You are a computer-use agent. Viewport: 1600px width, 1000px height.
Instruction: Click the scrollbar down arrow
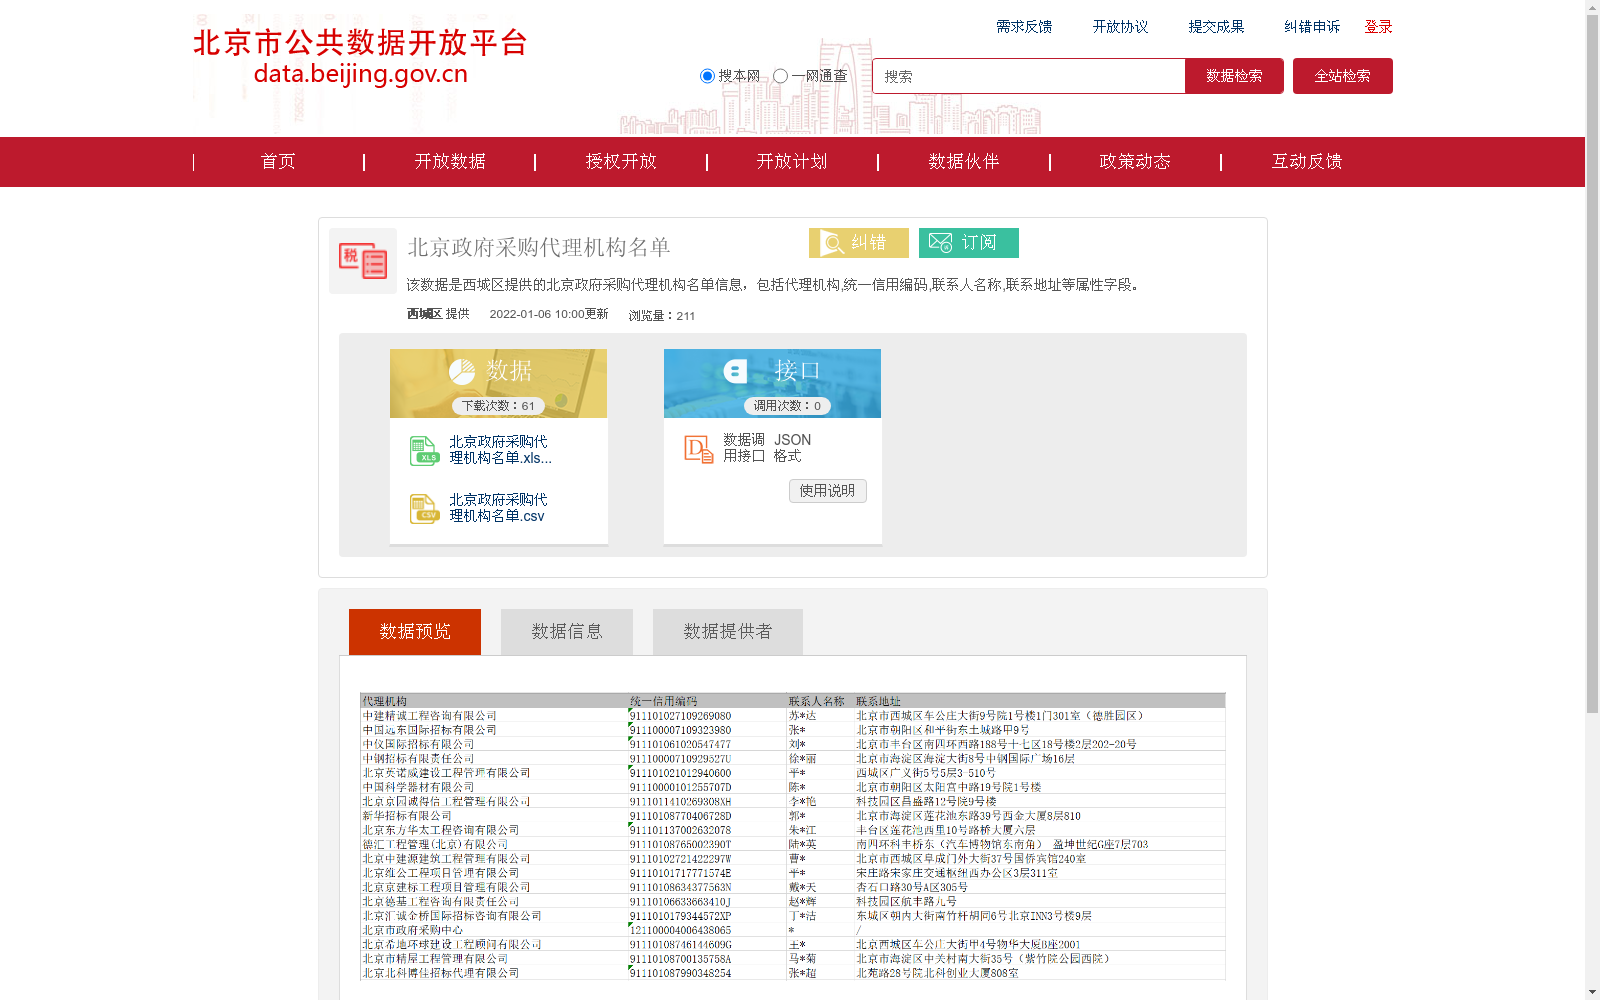tap(1592, 992)
